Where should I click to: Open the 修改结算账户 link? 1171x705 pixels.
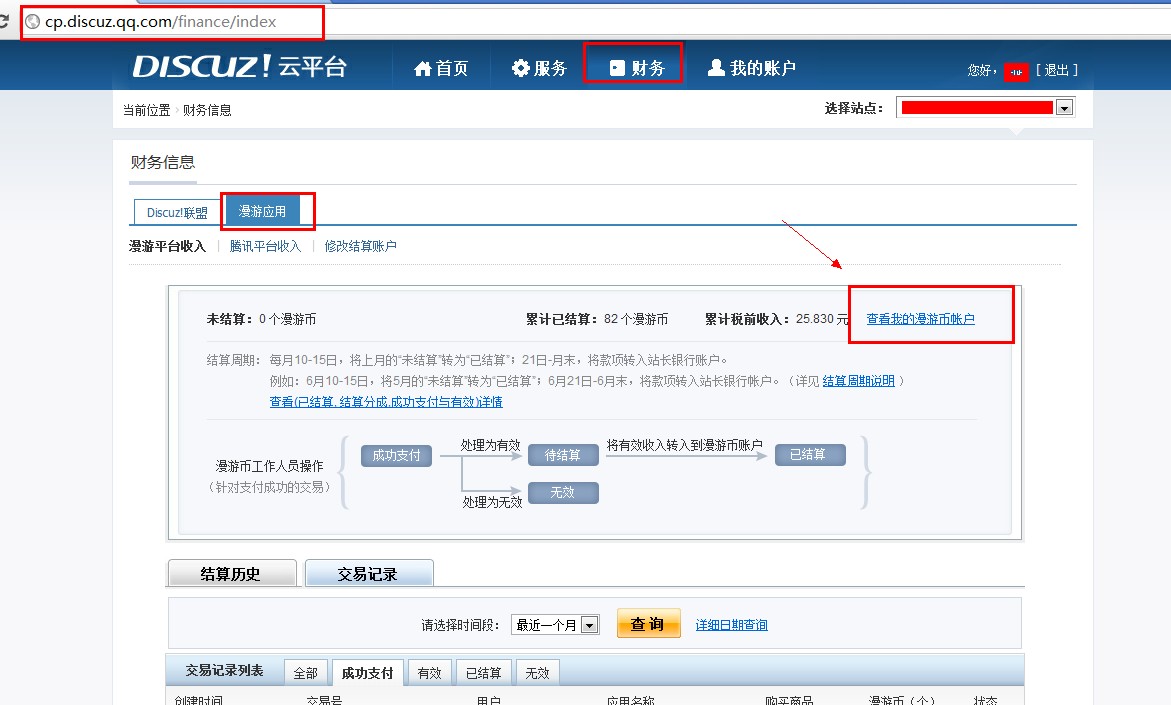tap(361, 246)
